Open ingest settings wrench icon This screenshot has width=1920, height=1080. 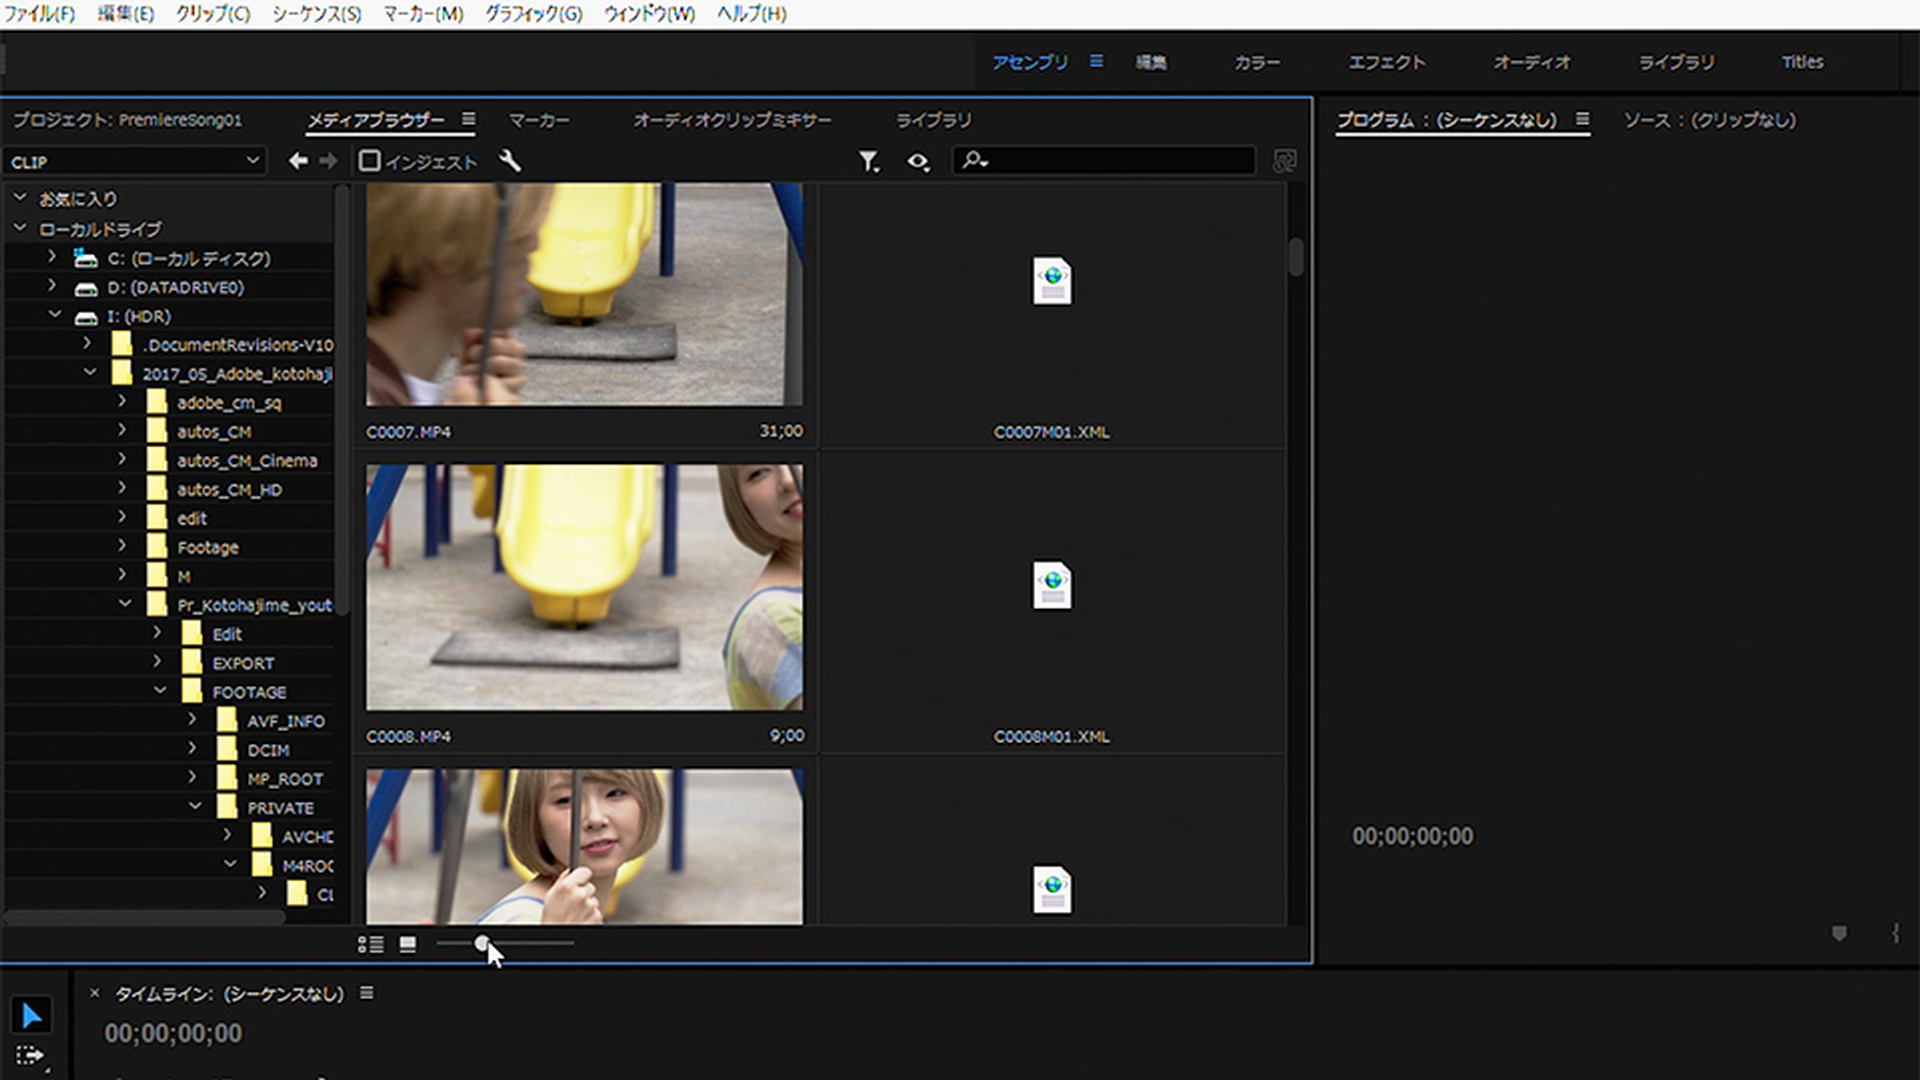(x=510, y=161)
